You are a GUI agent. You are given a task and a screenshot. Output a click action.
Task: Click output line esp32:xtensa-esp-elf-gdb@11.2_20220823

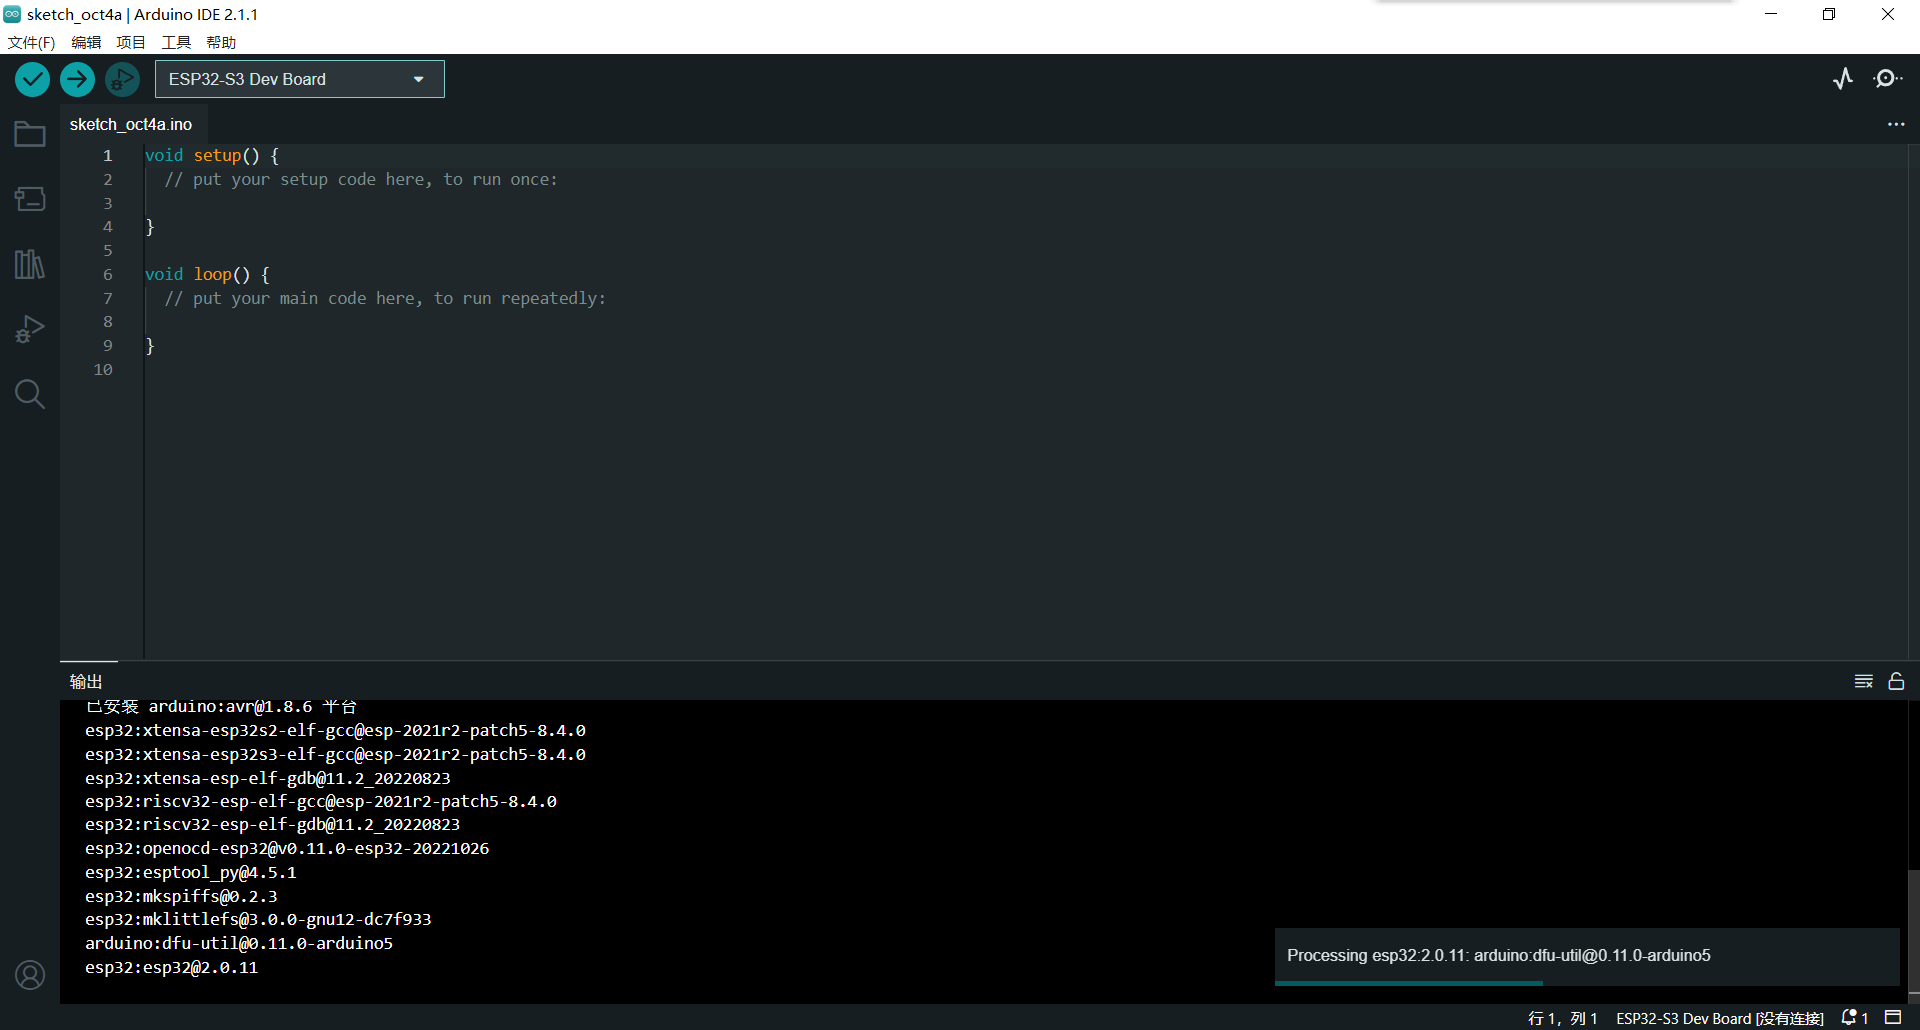[268, 778]
